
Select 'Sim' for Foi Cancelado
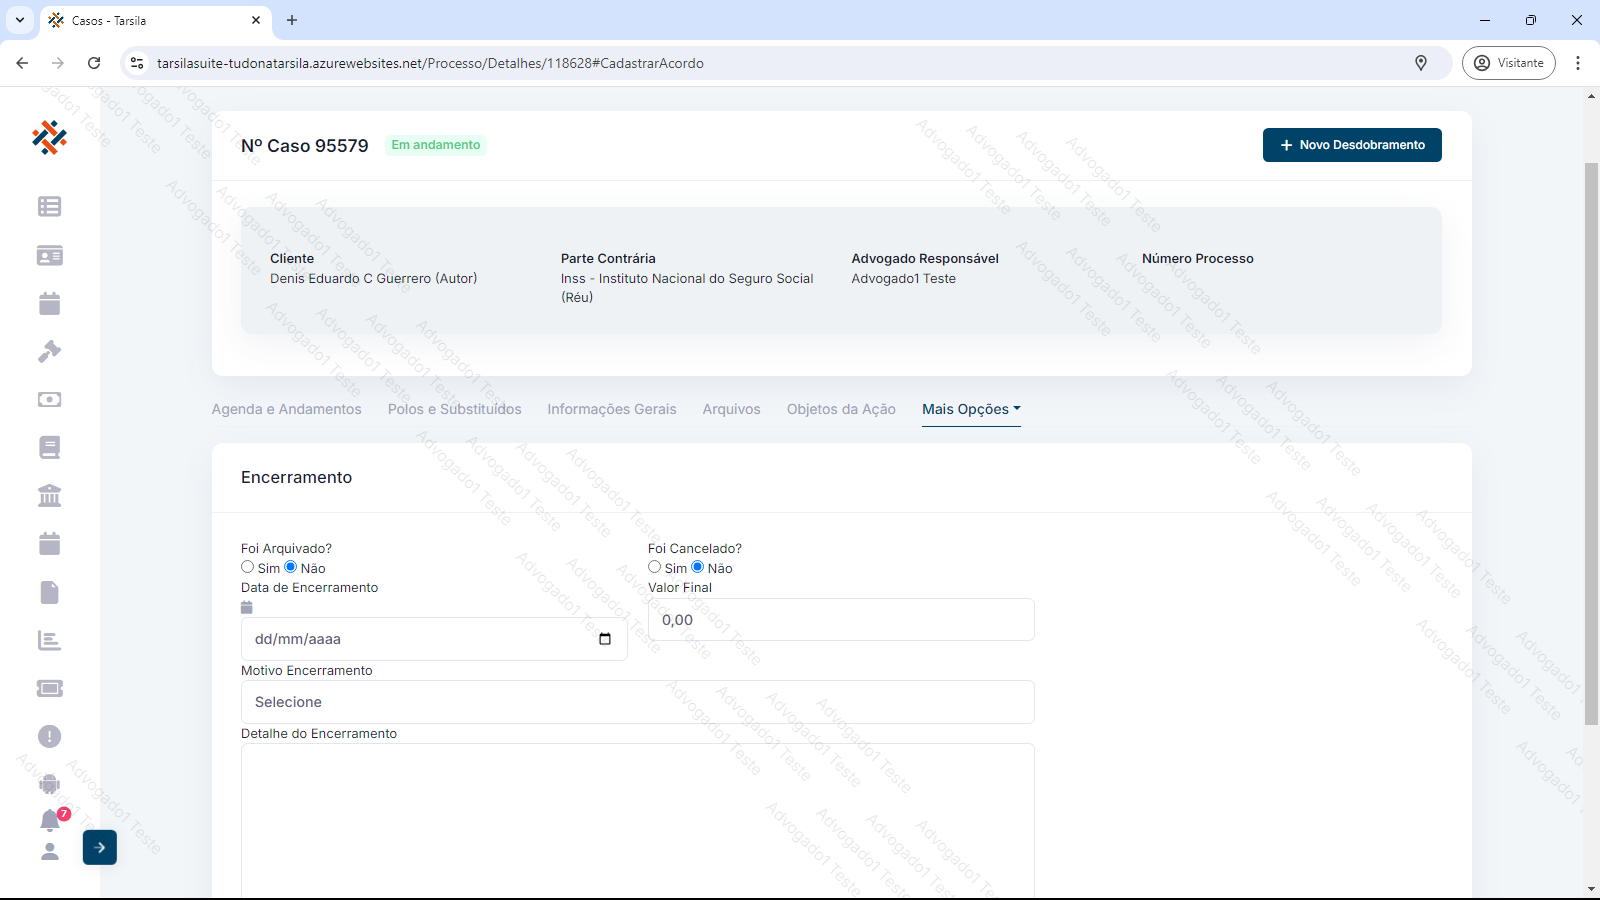click(x=655, y=567)
